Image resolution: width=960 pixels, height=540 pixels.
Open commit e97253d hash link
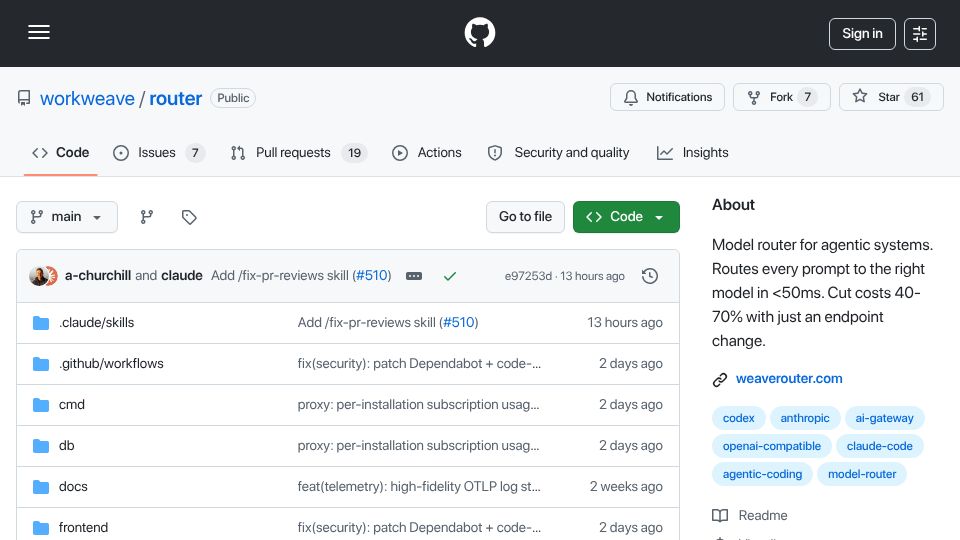pos(528,276)
